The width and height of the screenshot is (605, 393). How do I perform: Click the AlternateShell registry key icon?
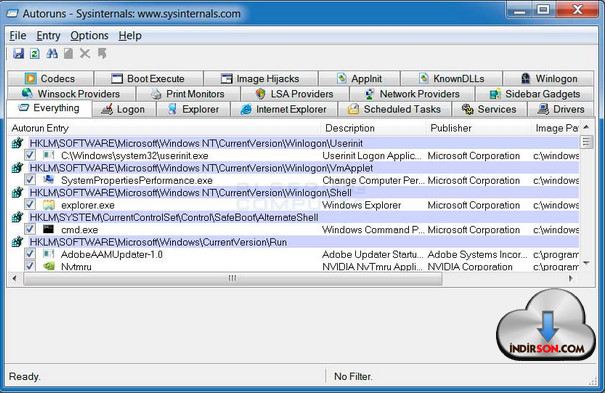click(17, 217)
